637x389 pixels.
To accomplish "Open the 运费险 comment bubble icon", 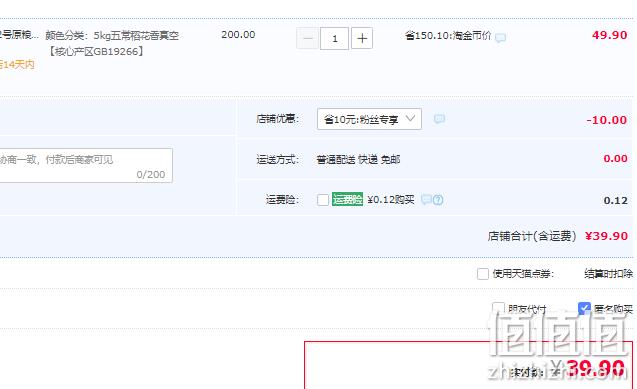I will pos(426,199).
